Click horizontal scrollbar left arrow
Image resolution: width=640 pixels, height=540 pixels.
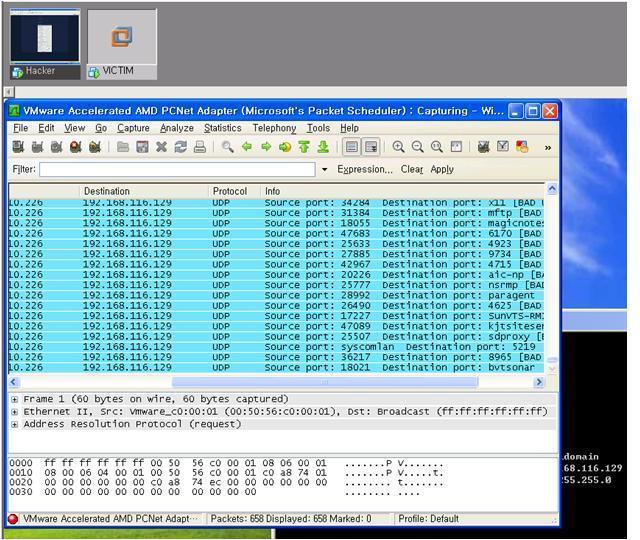tap(13, 382)
